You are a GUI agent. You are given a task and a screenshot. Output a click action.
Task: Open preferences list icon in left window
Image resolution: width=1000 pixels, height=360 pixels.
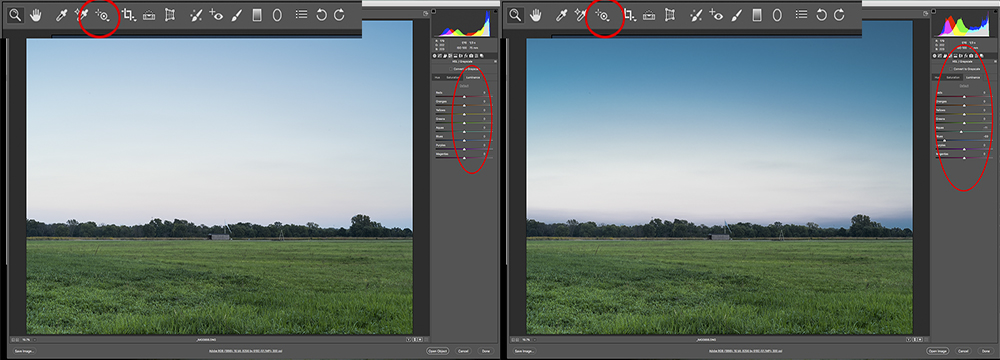[x=302, y=15]
